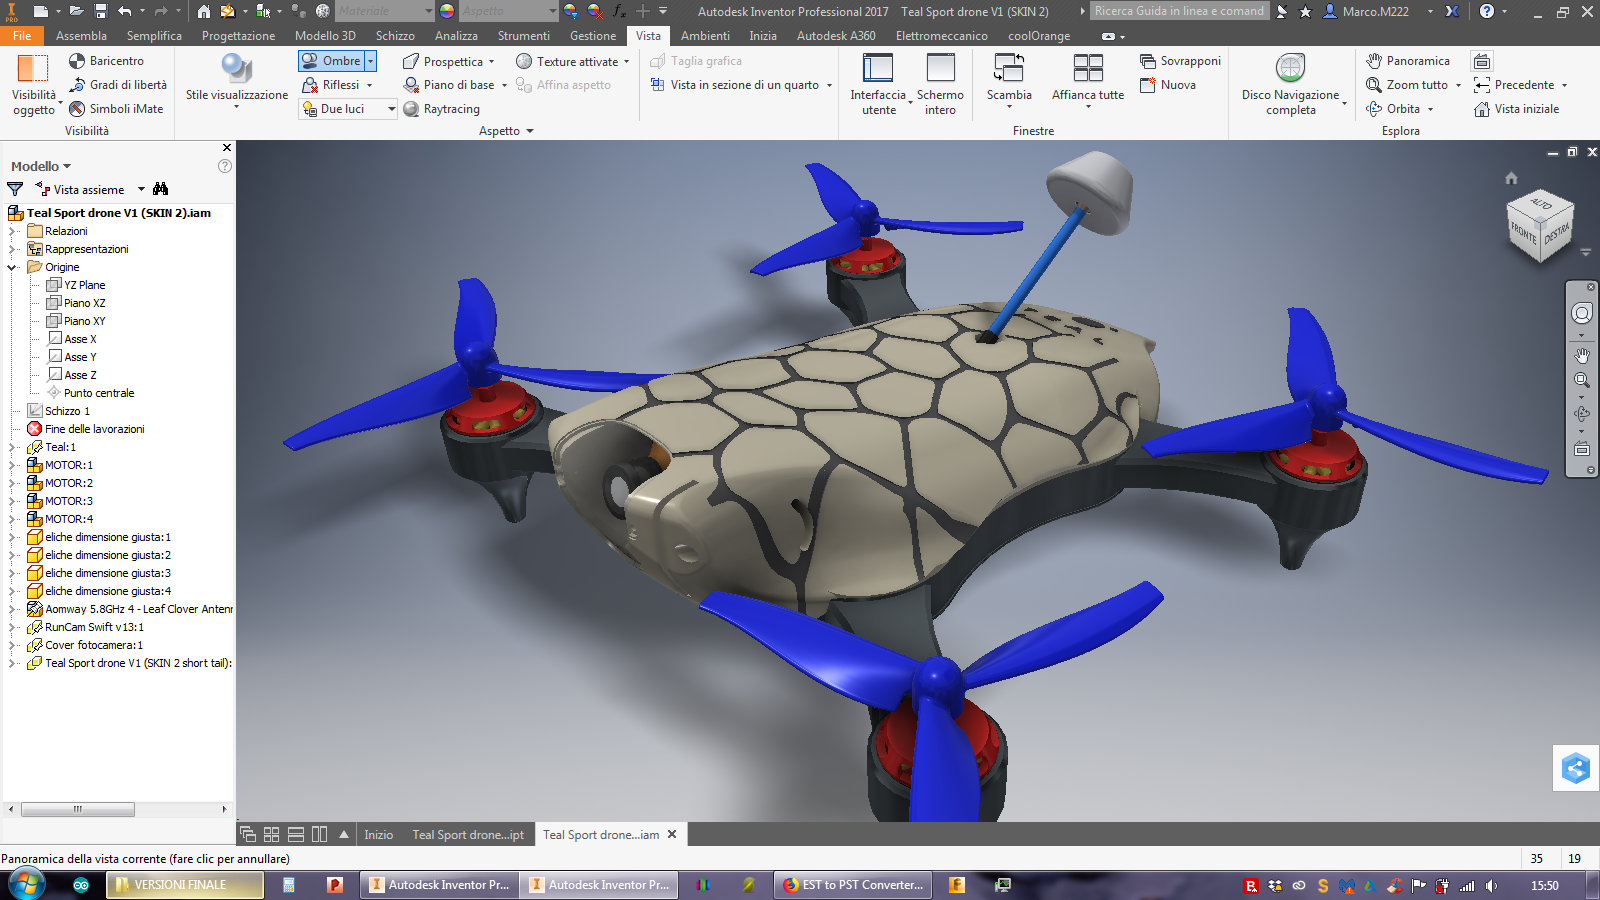Click Vista in sezione di un quarto
Viewport: 1600px width, 900px height.
tap(741, 85)
